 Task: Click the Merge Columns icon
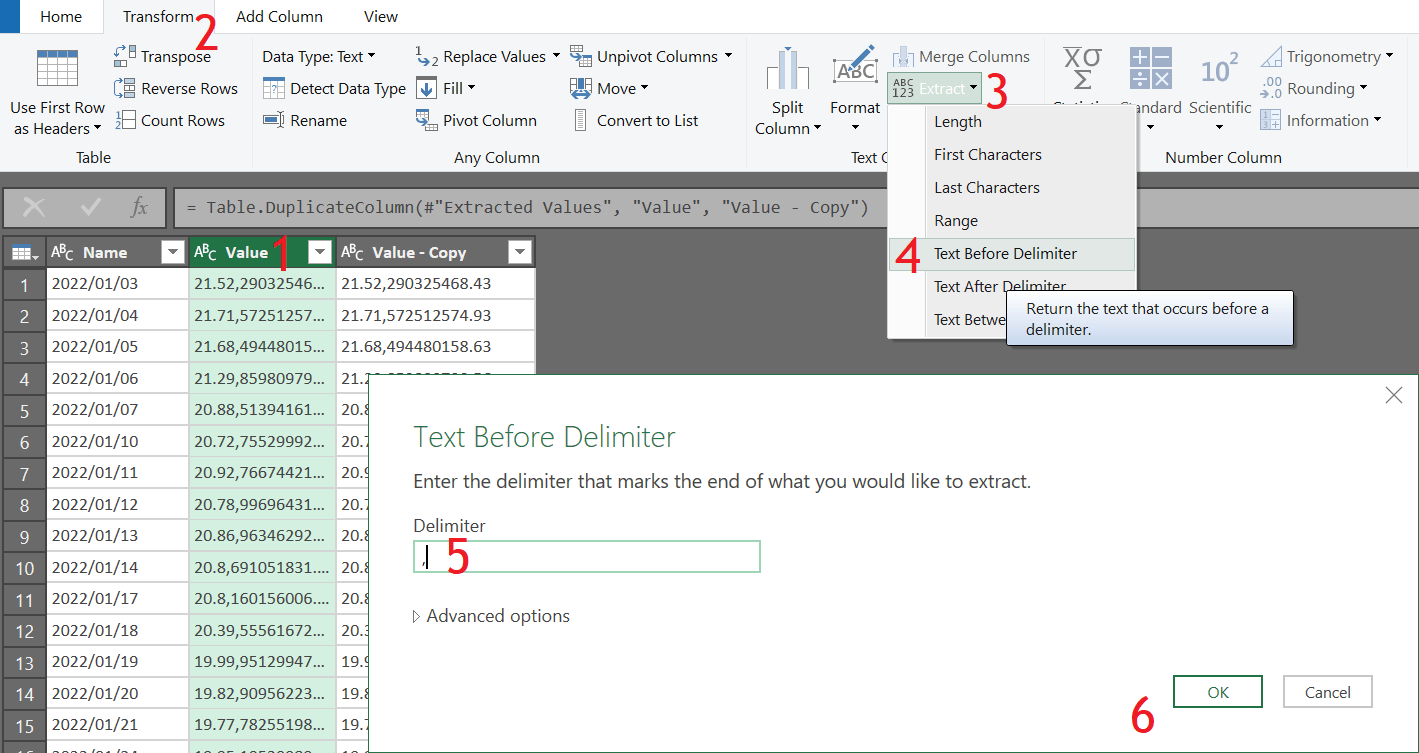pyautogui.click(x=903, y=56)
